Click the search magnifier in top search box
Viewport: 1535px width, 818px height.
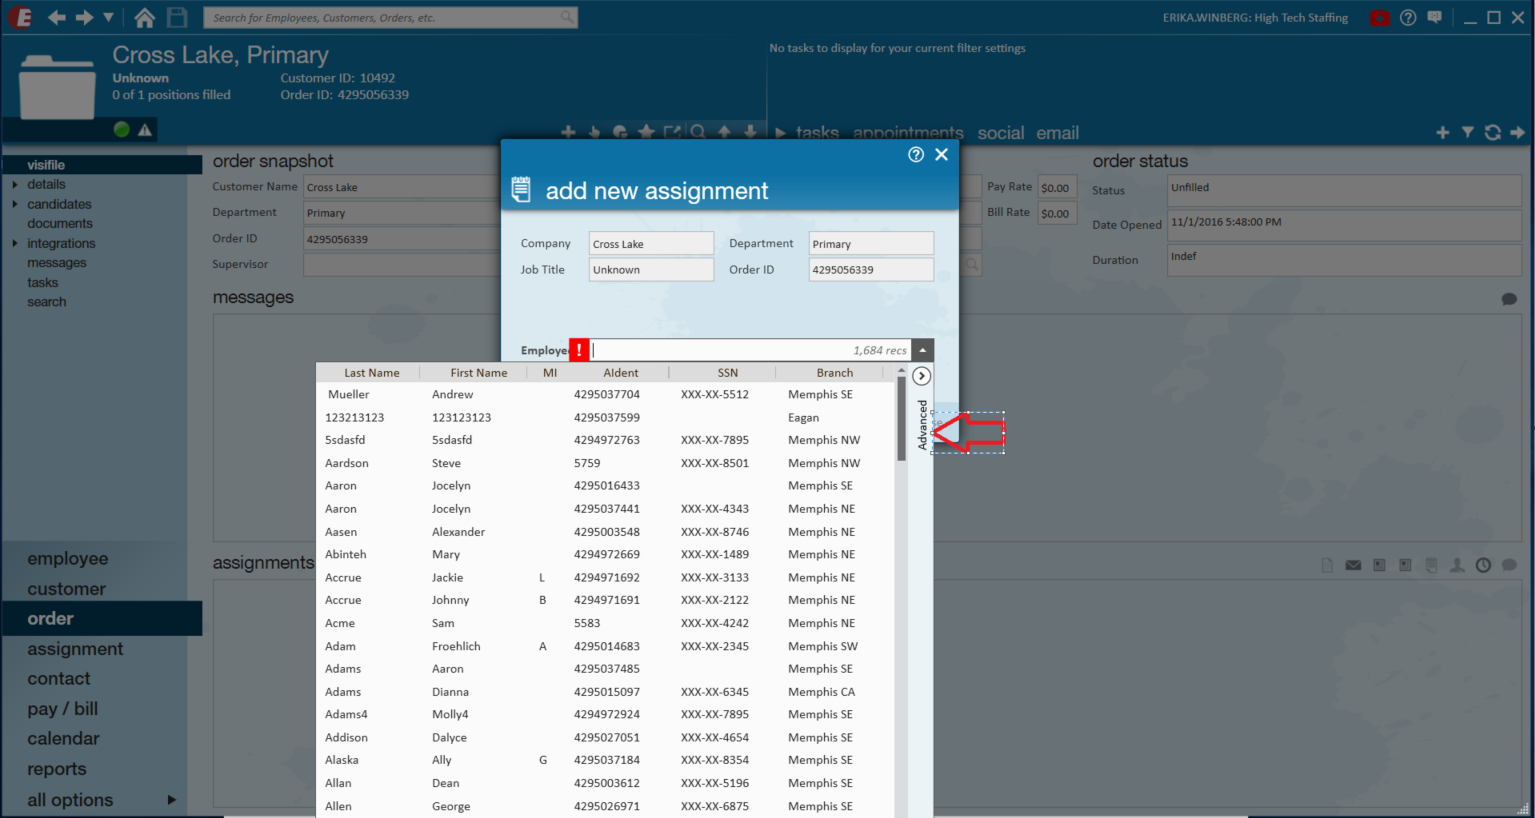(567, 17)
